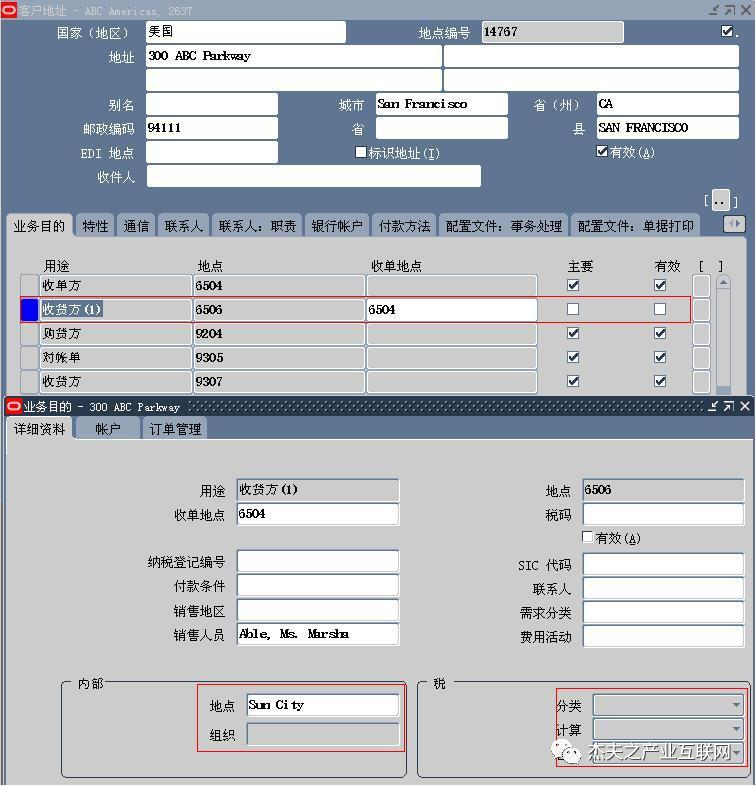Click the 收件人 input field
The width and height of the screenshot is (756, 786).
(314, 176)
